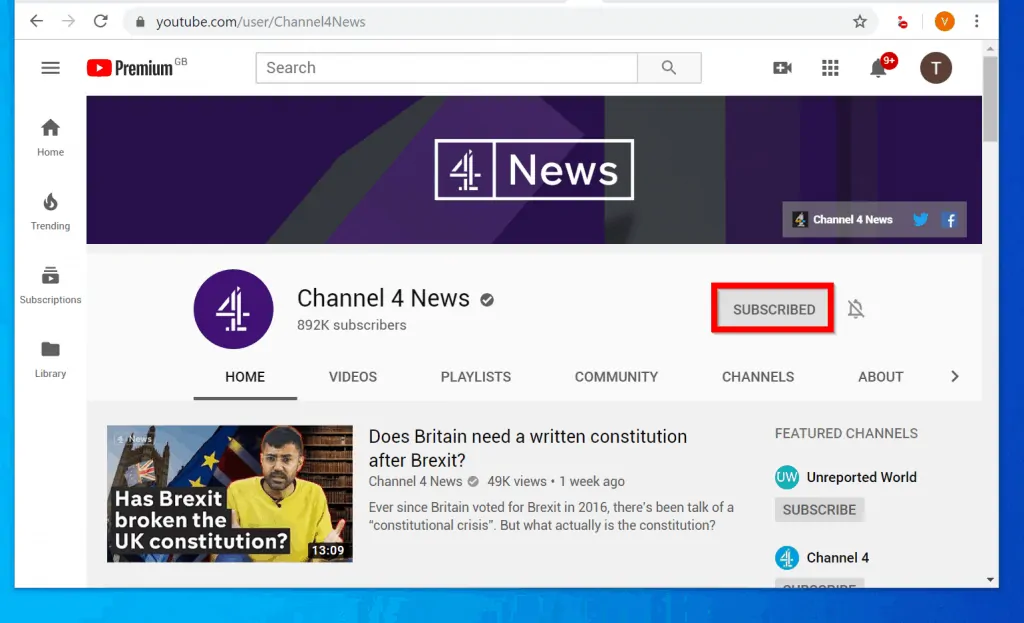This screenshot has height=623, width=1024.
Task: Open the Channel 4 featured channel name
Action: coord(837,558)
